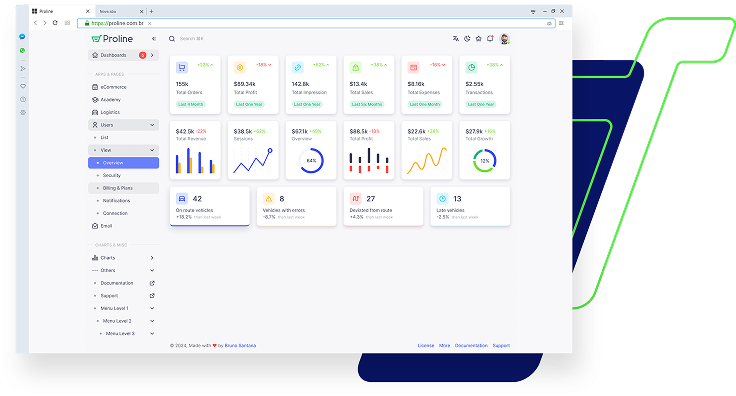Click the heart icon in browser sidebar
Screen dimensions: 736x396
point(23,86)
